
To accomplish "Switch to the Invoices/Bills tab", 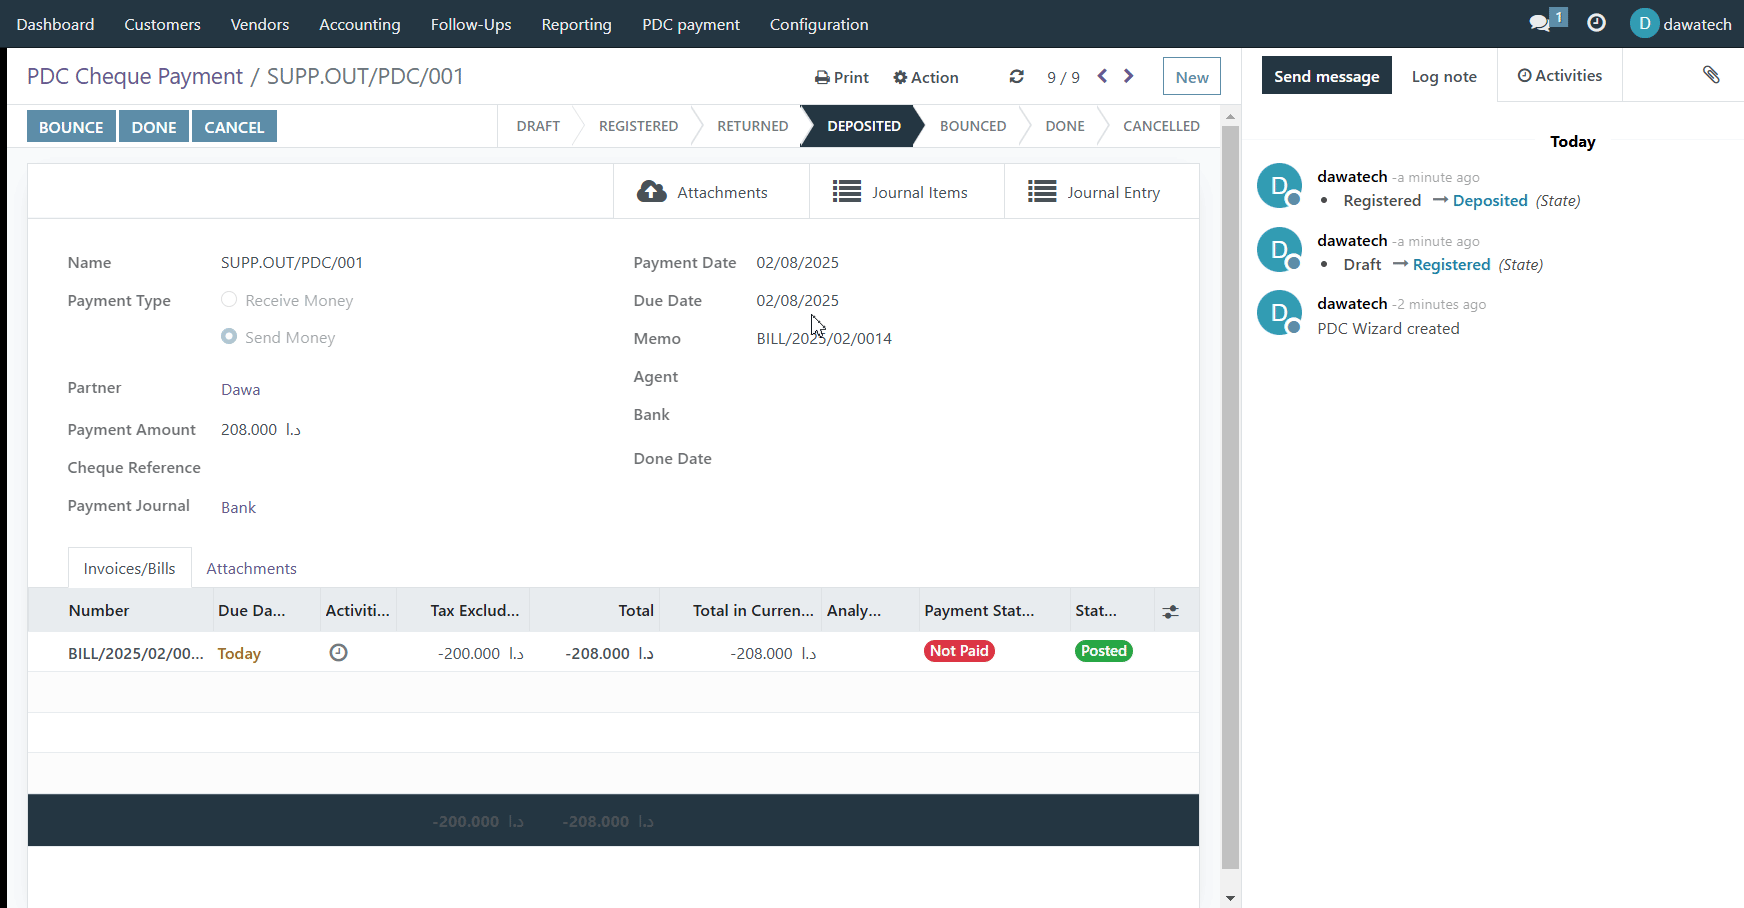I will (x=129, y=568).
